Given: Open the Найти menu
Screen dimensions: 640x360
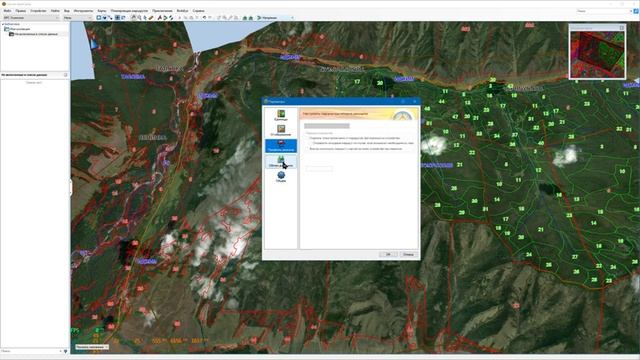Looking at the screenshot, I should click(x=55, y=11).
